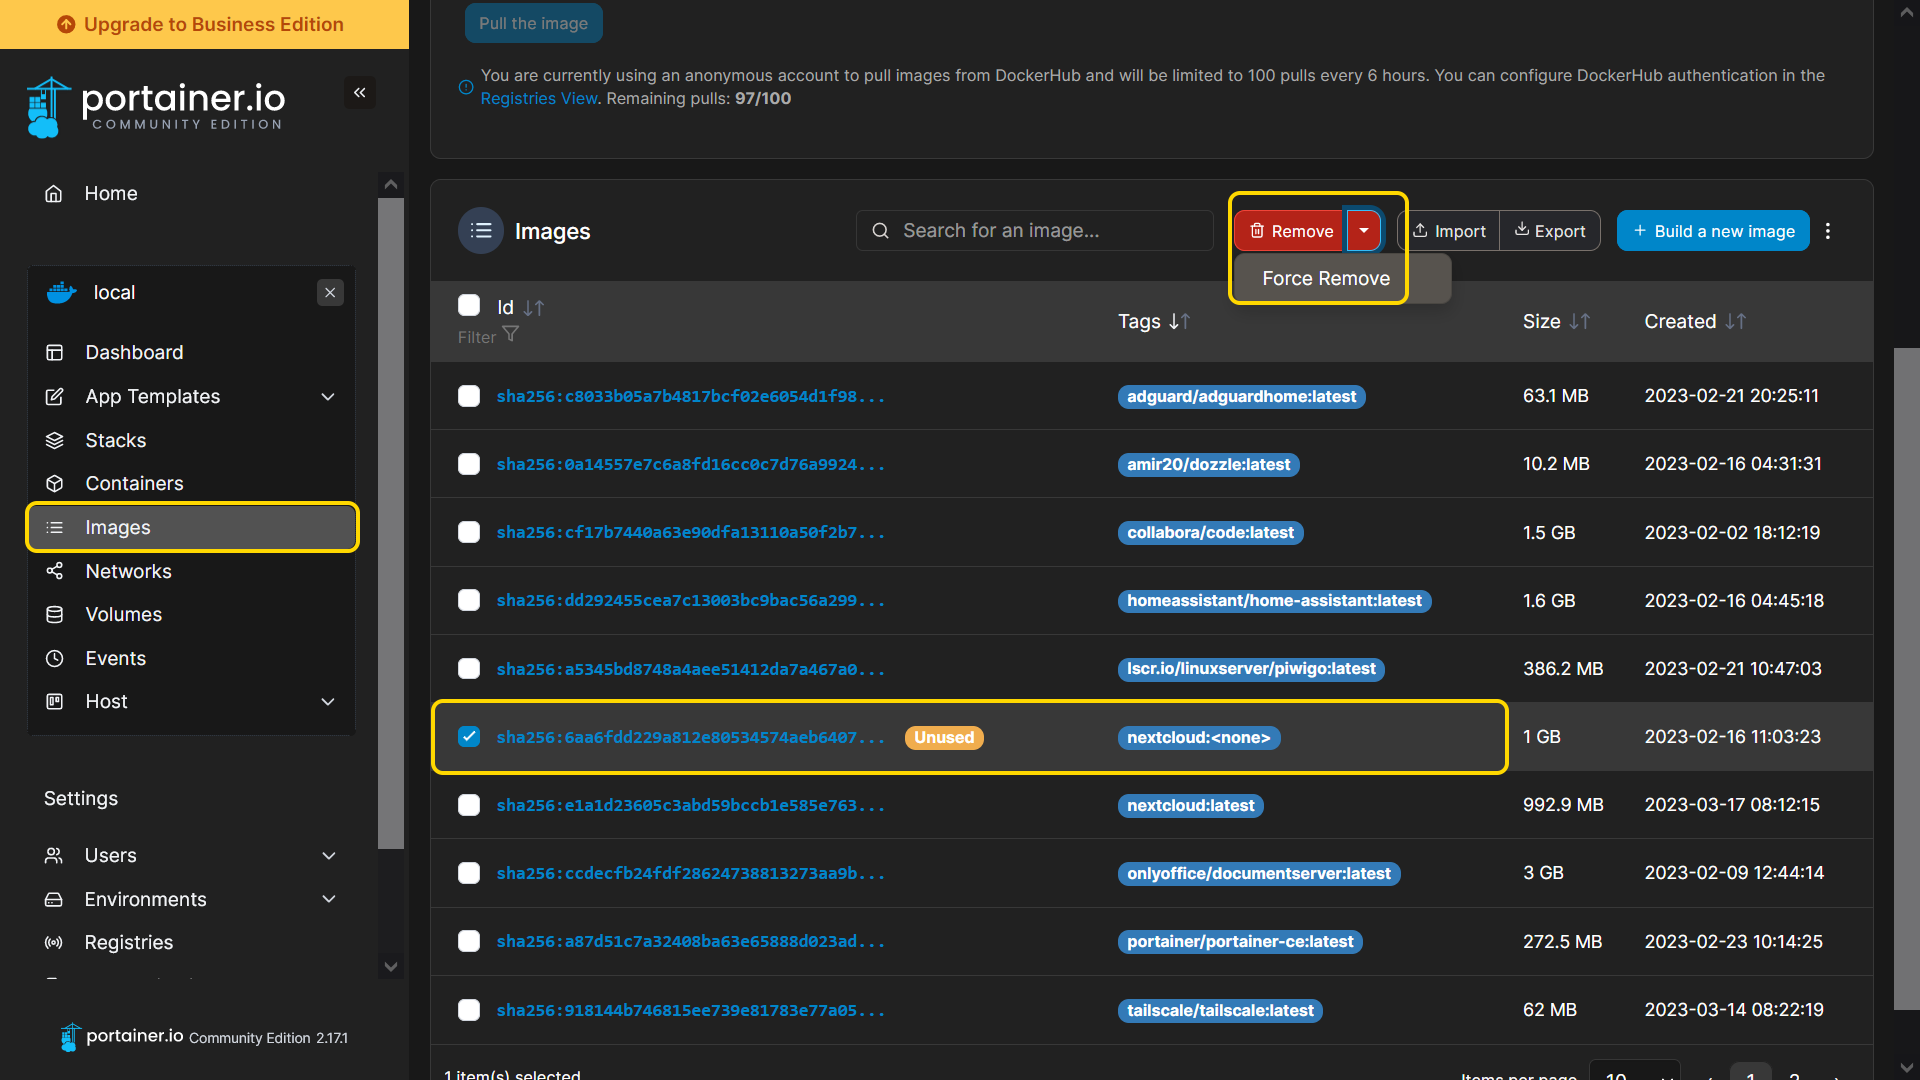Collapse the sidebar with the double-chevron icon
The image size is (1920, 1080).
[360, 93]
